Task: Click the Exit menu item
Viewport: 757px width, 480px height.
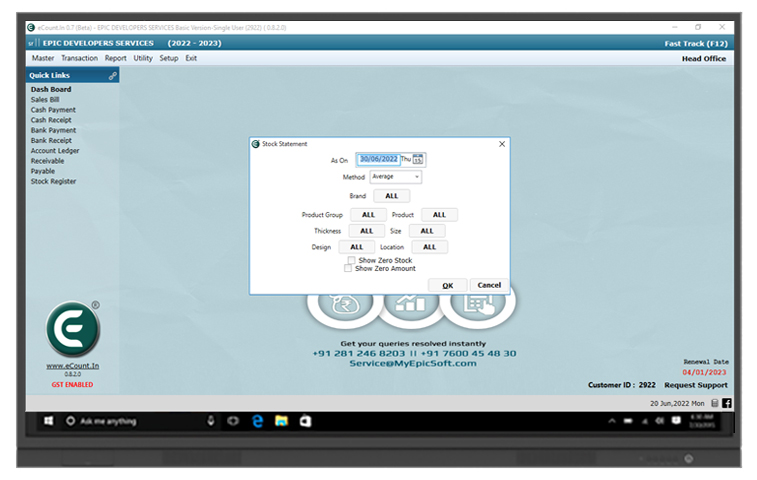Action: 191,58
